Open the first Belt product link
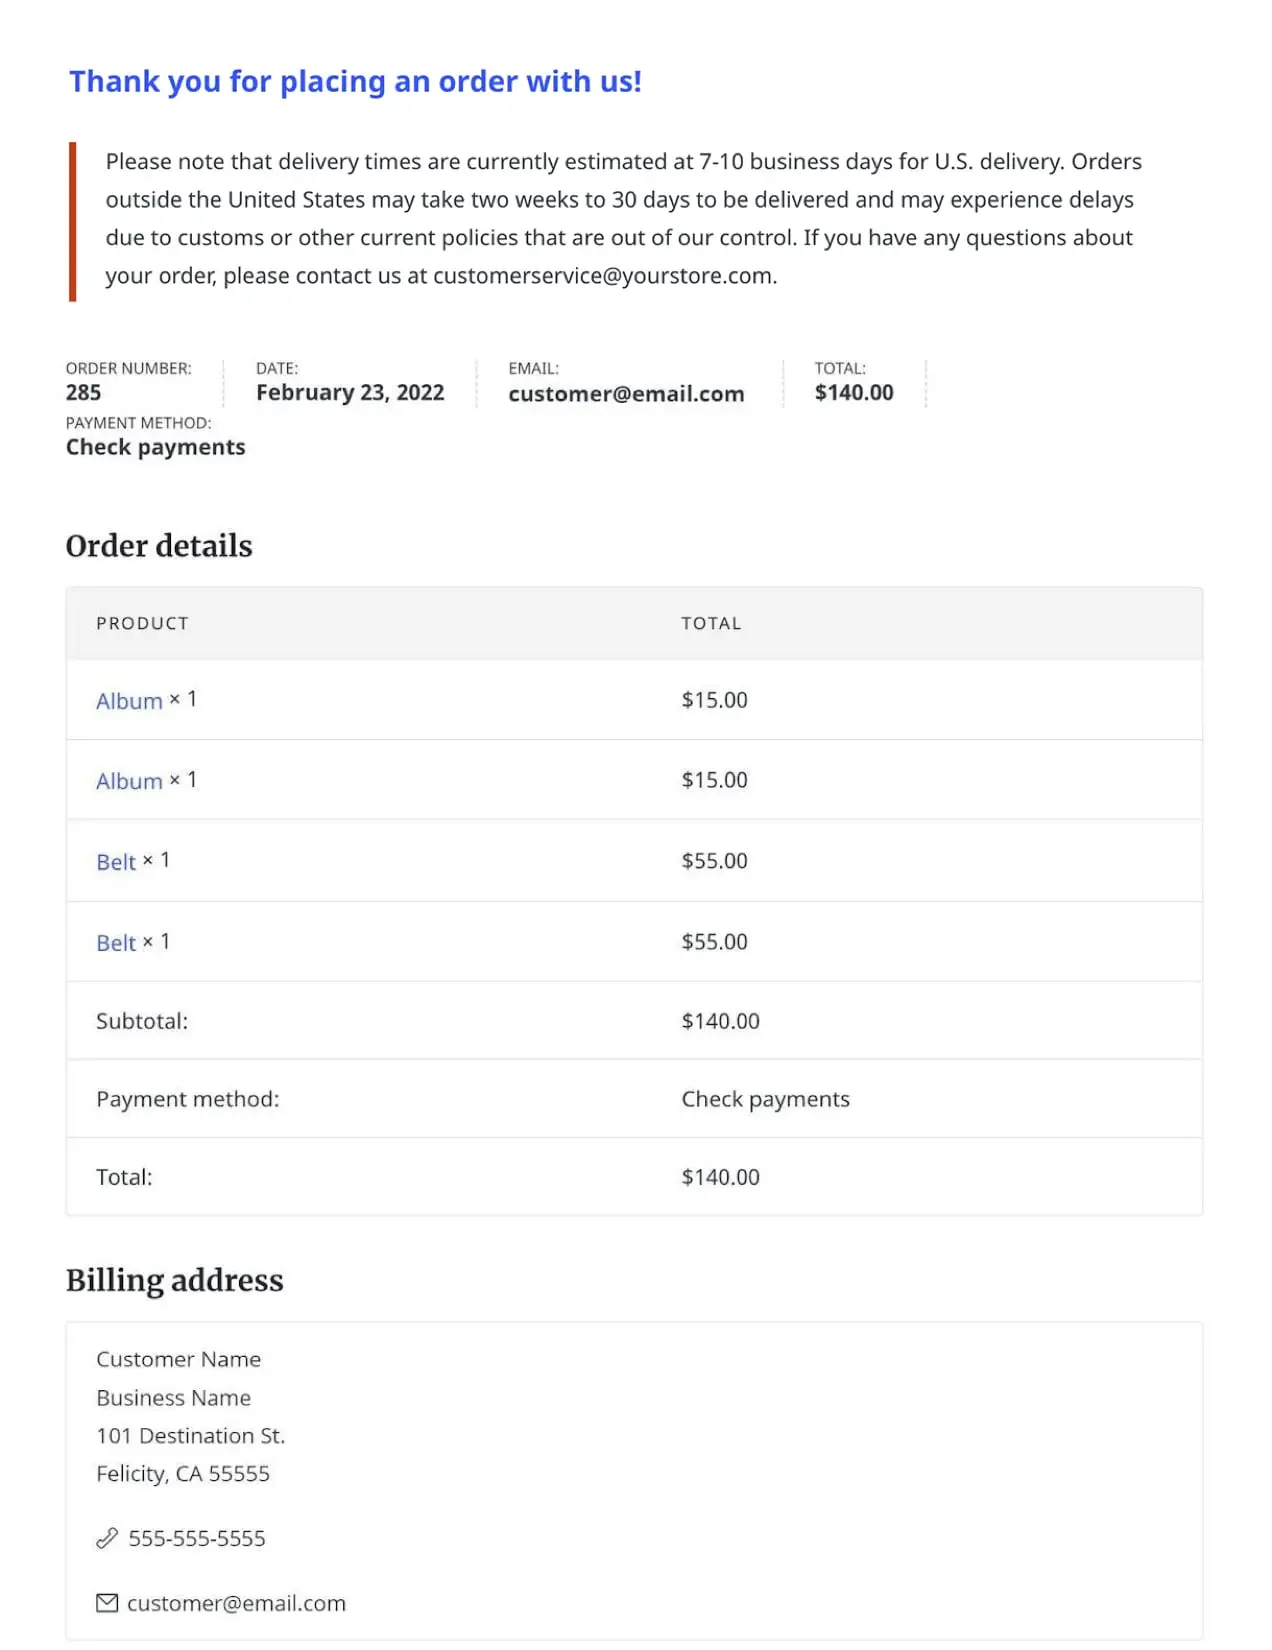This screenshot has width=1272, height=1650. point(116,862)
